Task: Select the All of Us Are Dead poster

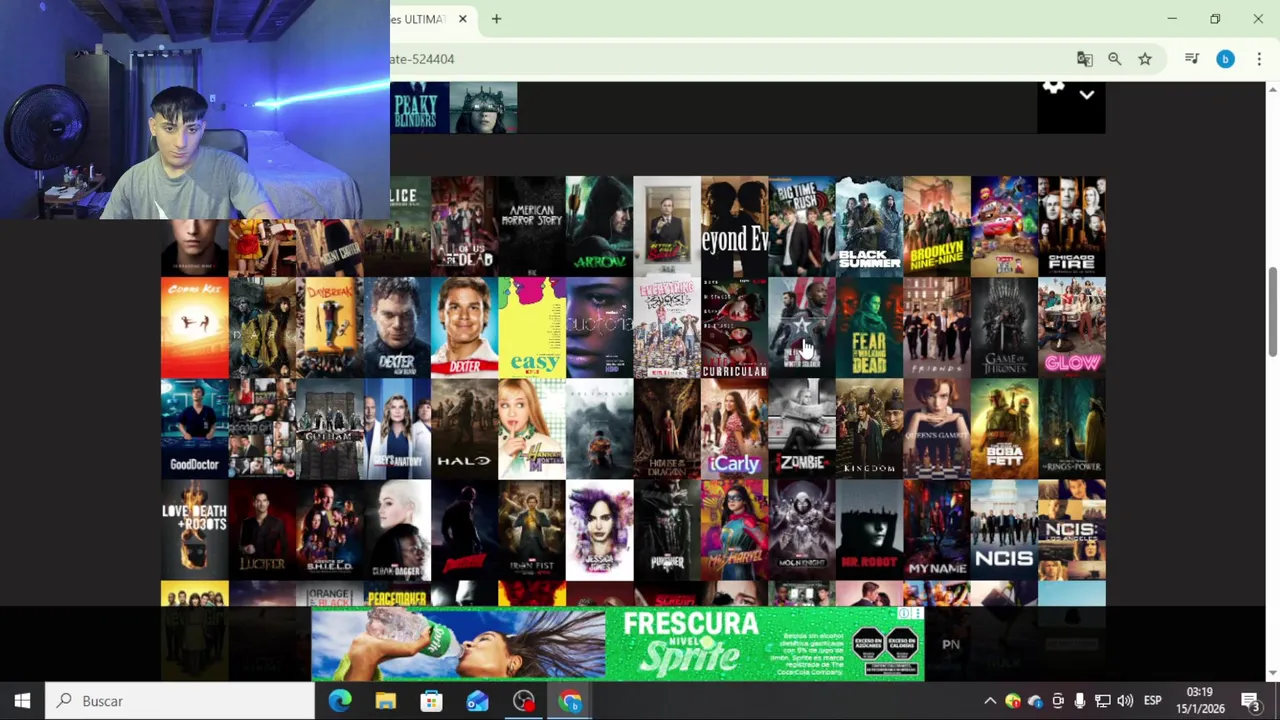Action: click(463, 226)
